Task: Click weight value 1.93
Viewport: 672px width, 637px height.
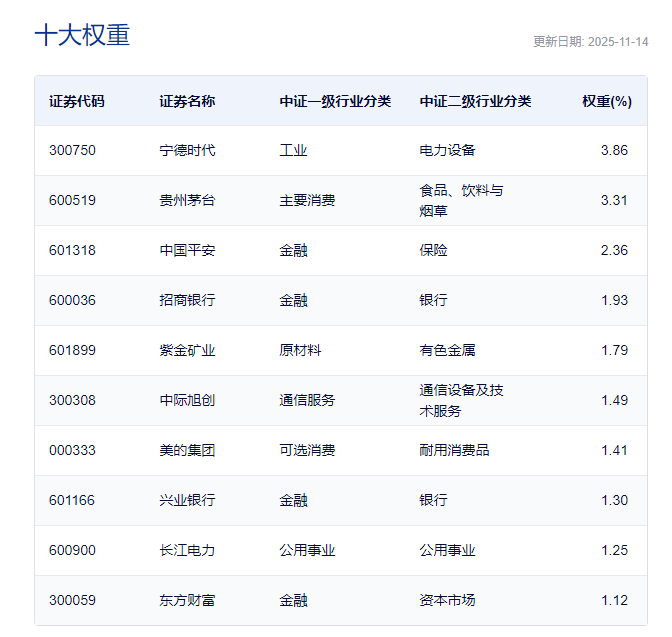Action: click(x=615, y=300)
